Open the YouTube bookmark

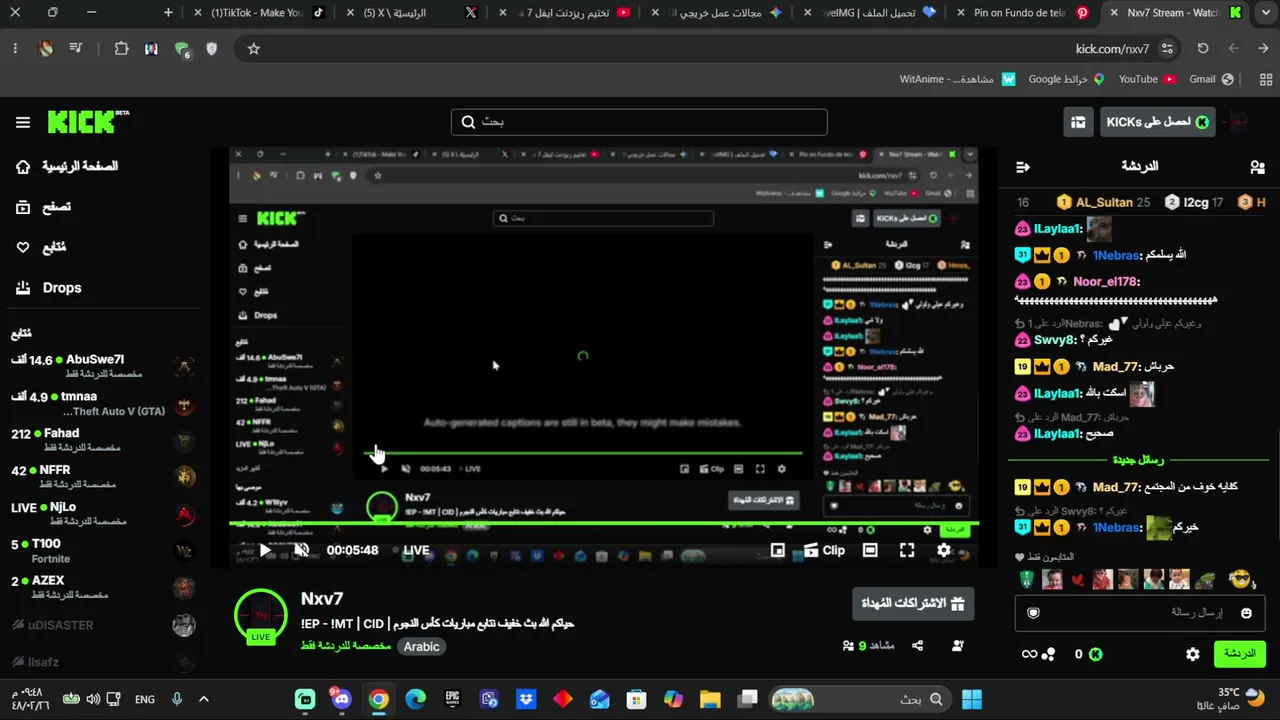[x=1146, y=79]
